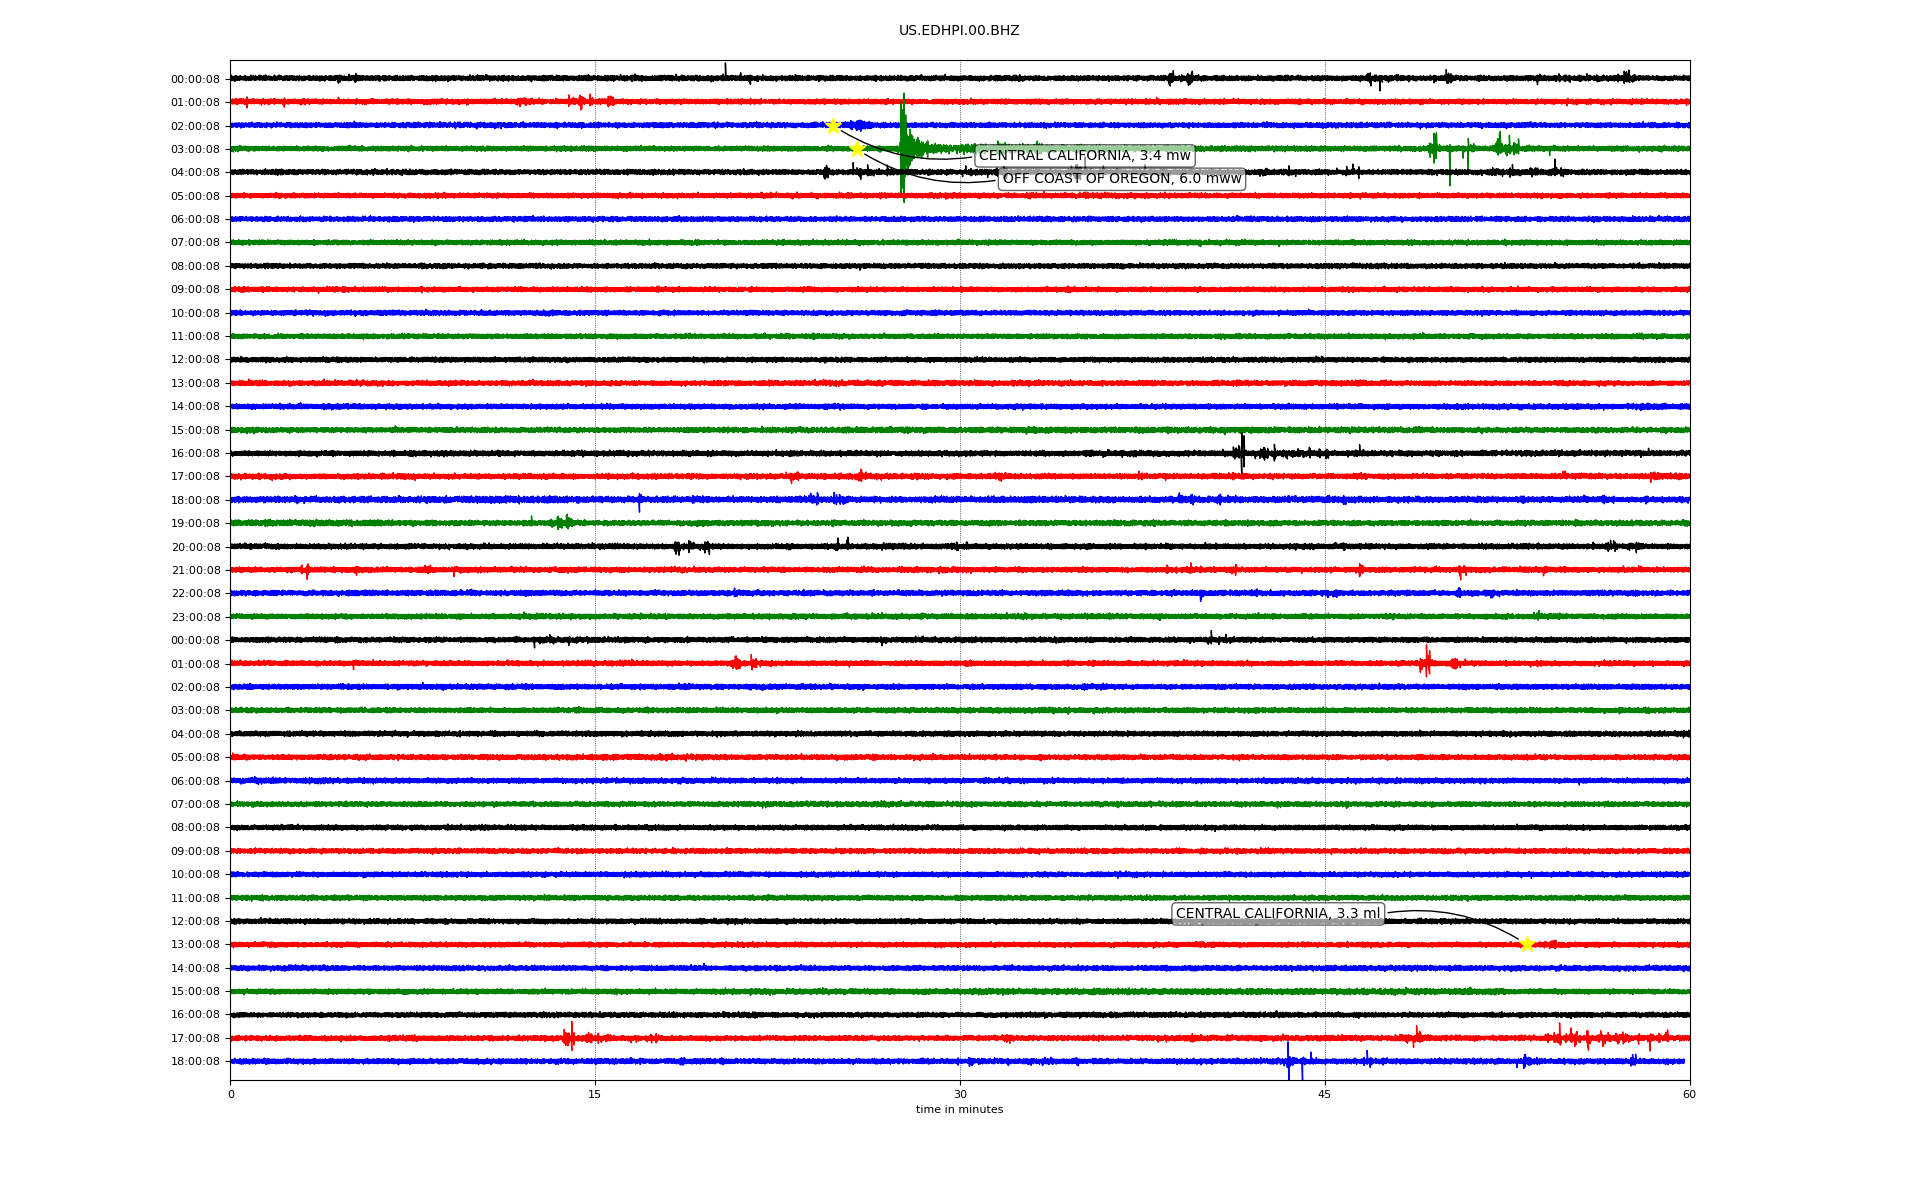Click the US.EDHPI.00.BHZ plot title
1920x1200 pixels.
pyautogui.click(x=958, y=31)
